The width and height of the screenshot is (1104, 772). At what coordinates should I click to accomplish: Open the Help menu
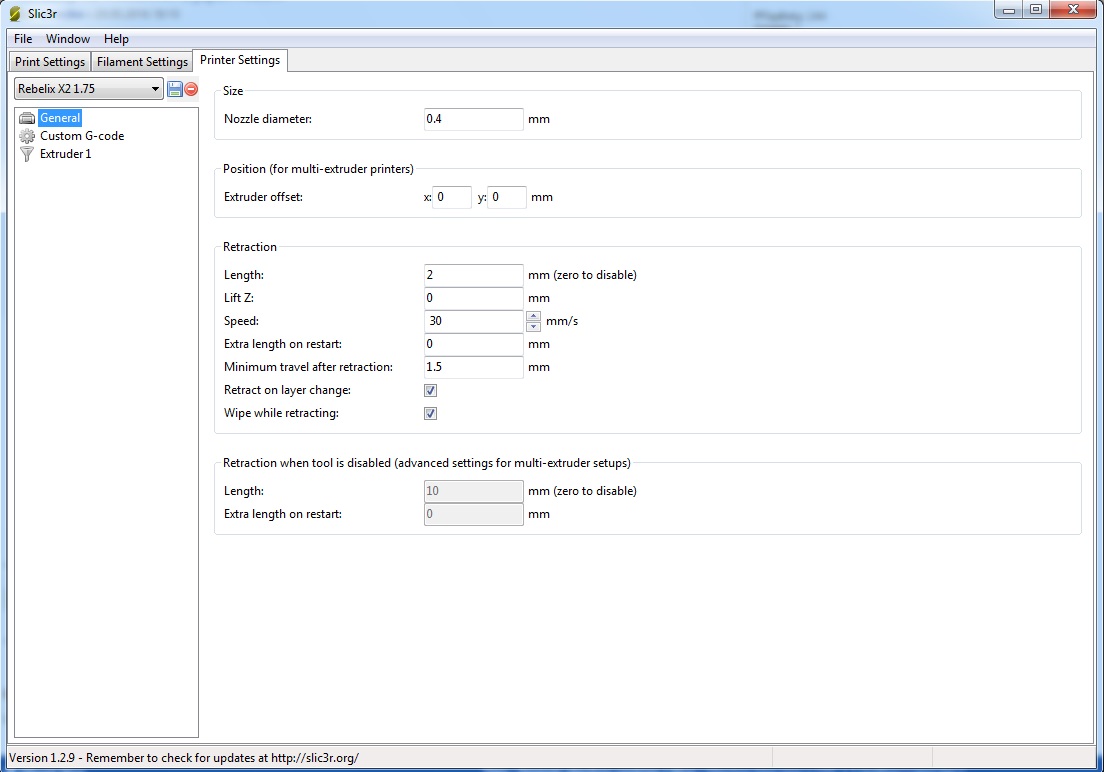(116, 39)
